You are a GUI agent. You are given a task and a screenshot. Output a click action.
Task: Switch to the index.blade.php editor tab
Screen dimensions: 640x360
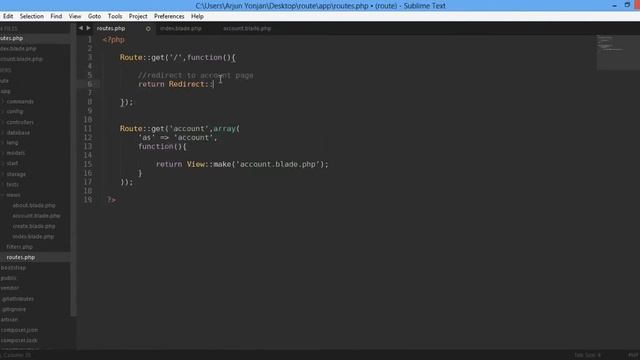point(181,29)
